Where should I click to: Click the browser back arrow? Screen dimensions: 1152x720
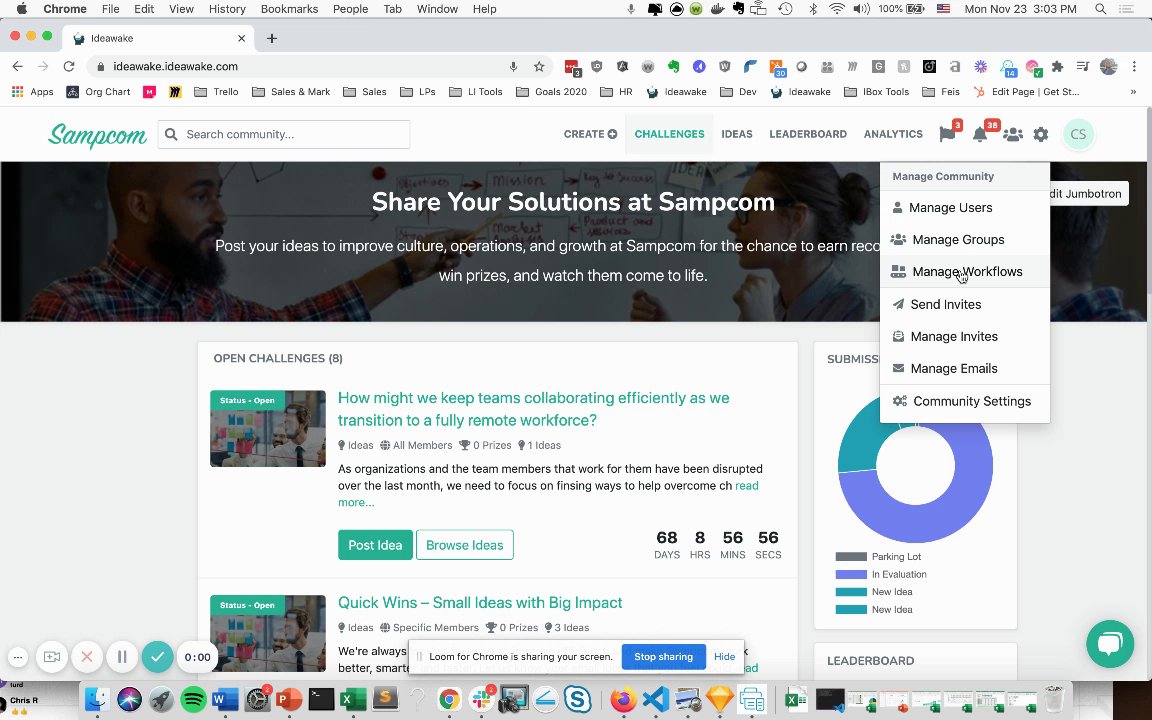point(18,66)
